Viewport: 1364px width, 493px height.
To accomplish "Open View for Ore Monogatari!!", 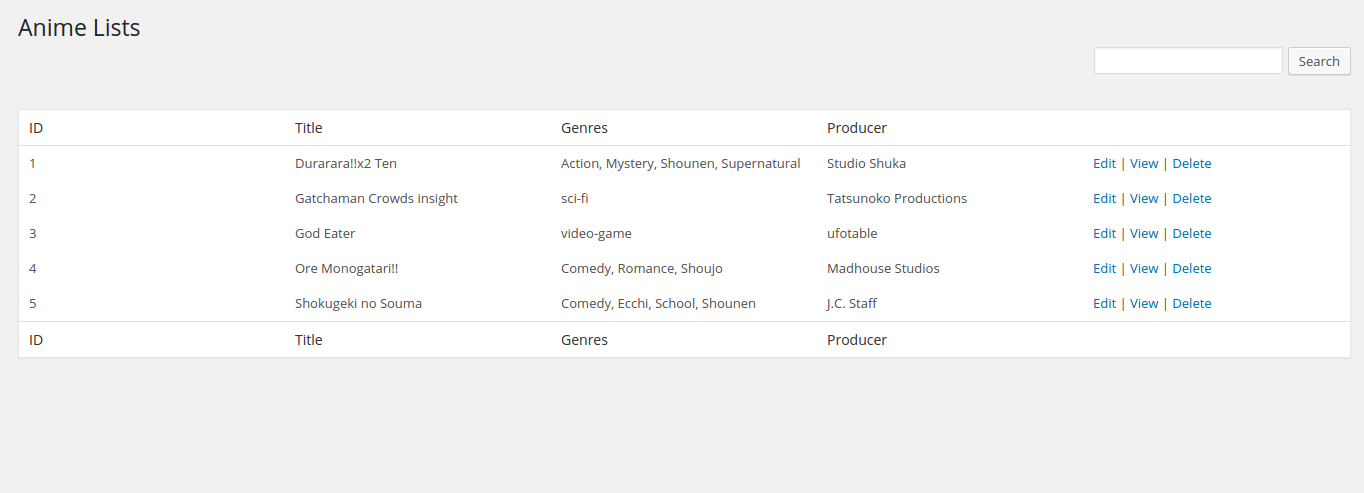I will click(1144, 269).
